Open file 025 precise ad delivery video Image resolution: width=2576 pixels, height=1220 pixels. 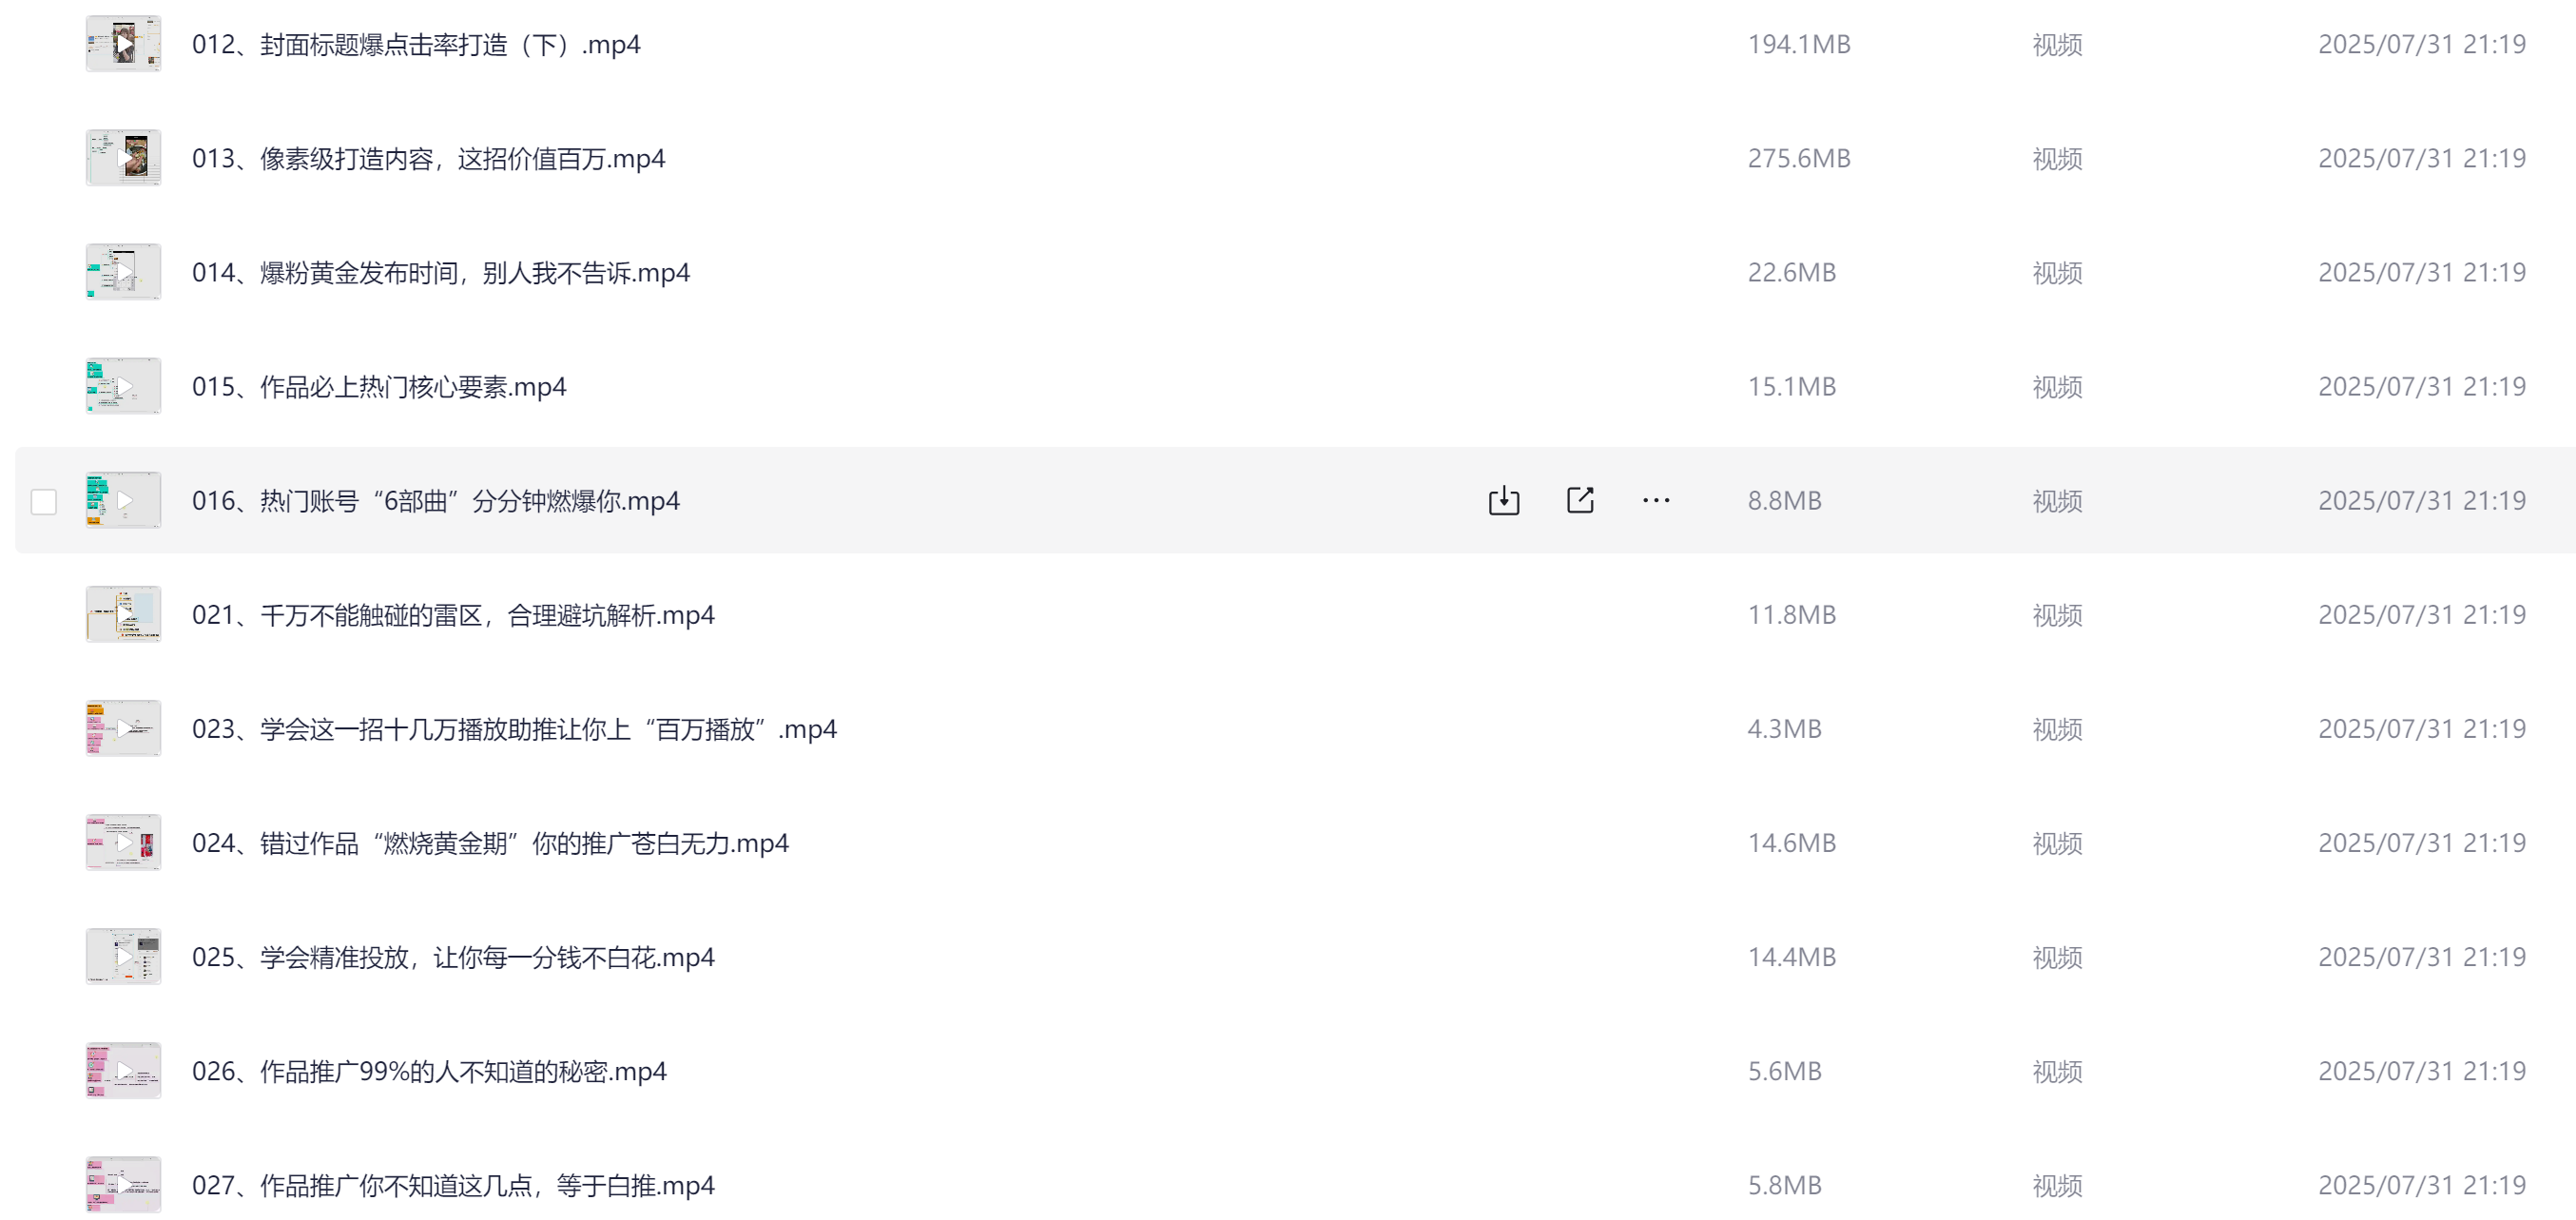click(453, 957)
